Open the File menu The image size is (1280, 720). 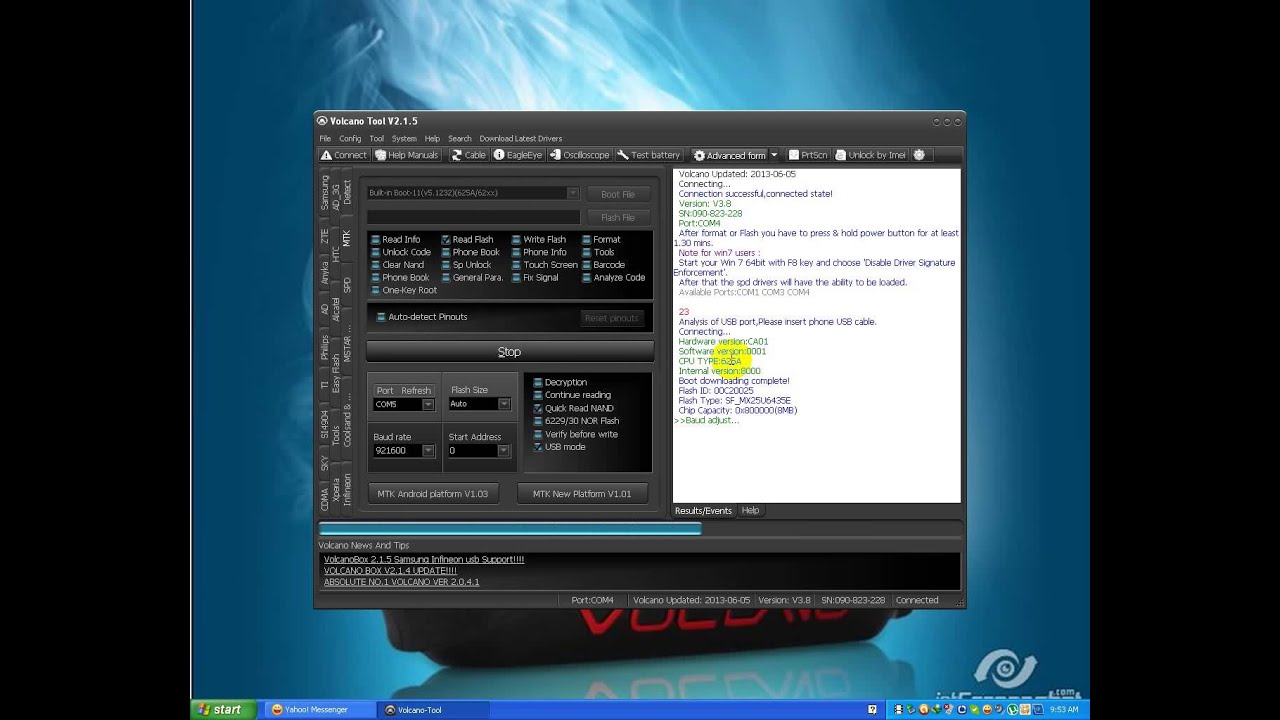325,139
